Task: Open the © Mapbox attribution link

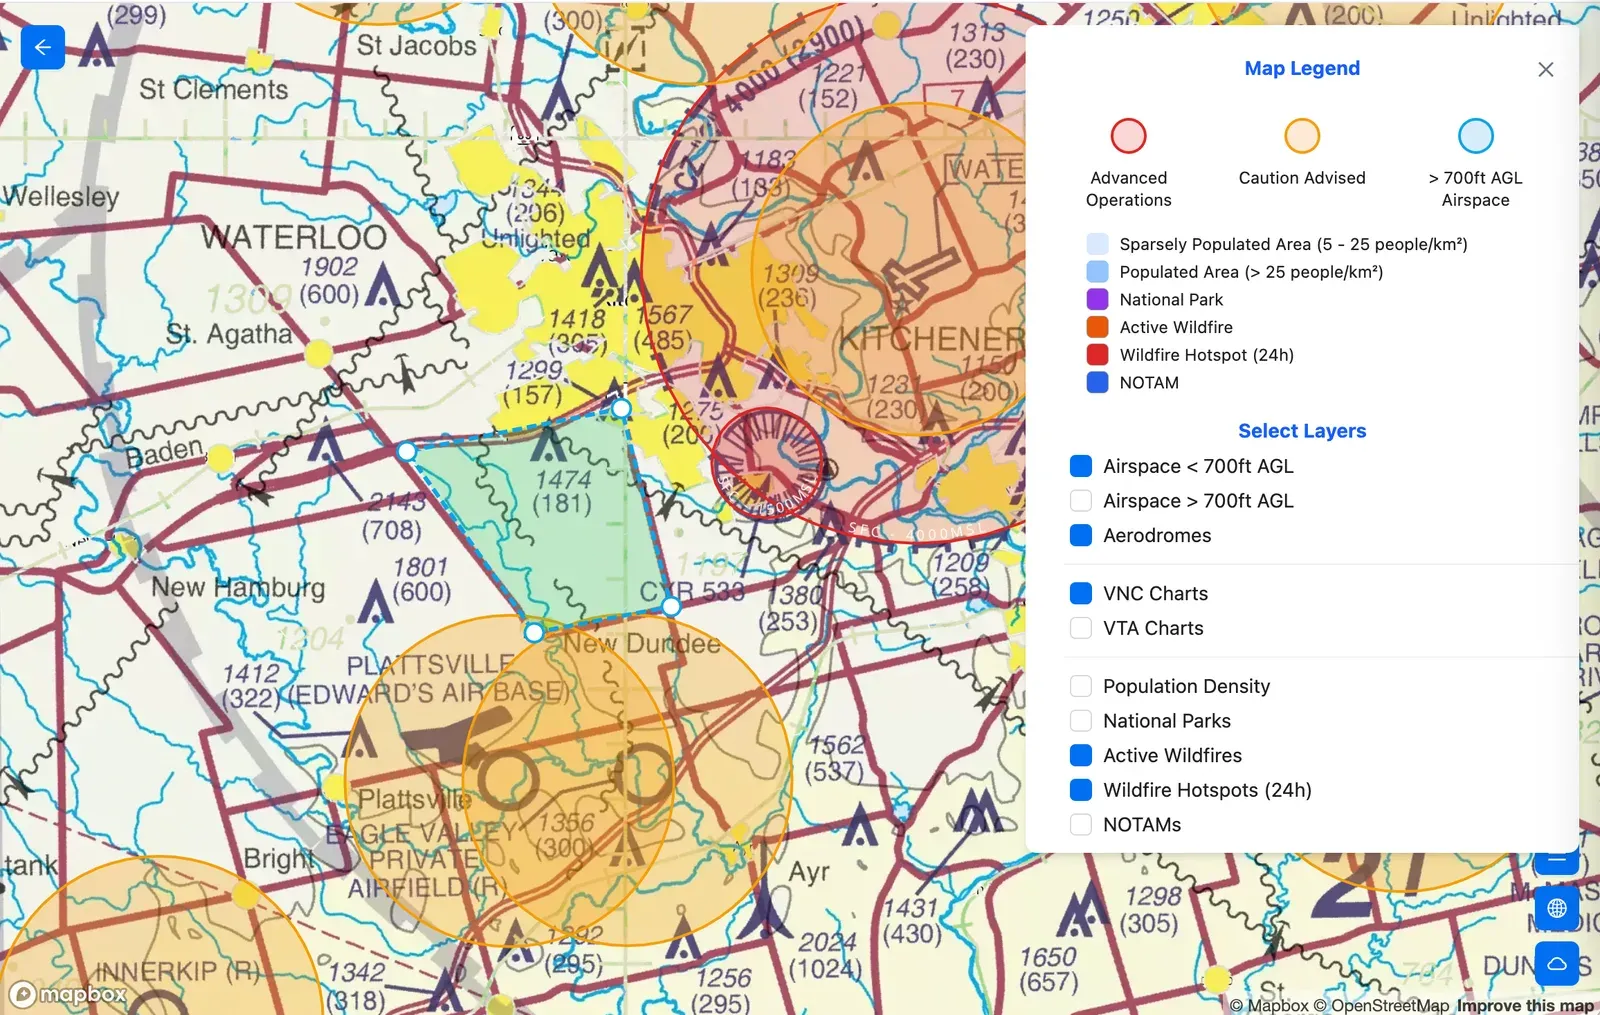Action: (1268, 1005)
